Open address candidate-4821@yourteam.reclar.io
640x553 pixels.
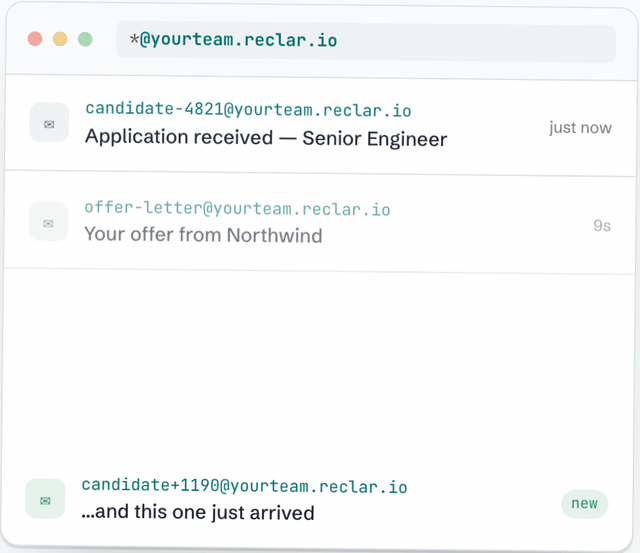point(248,109)
